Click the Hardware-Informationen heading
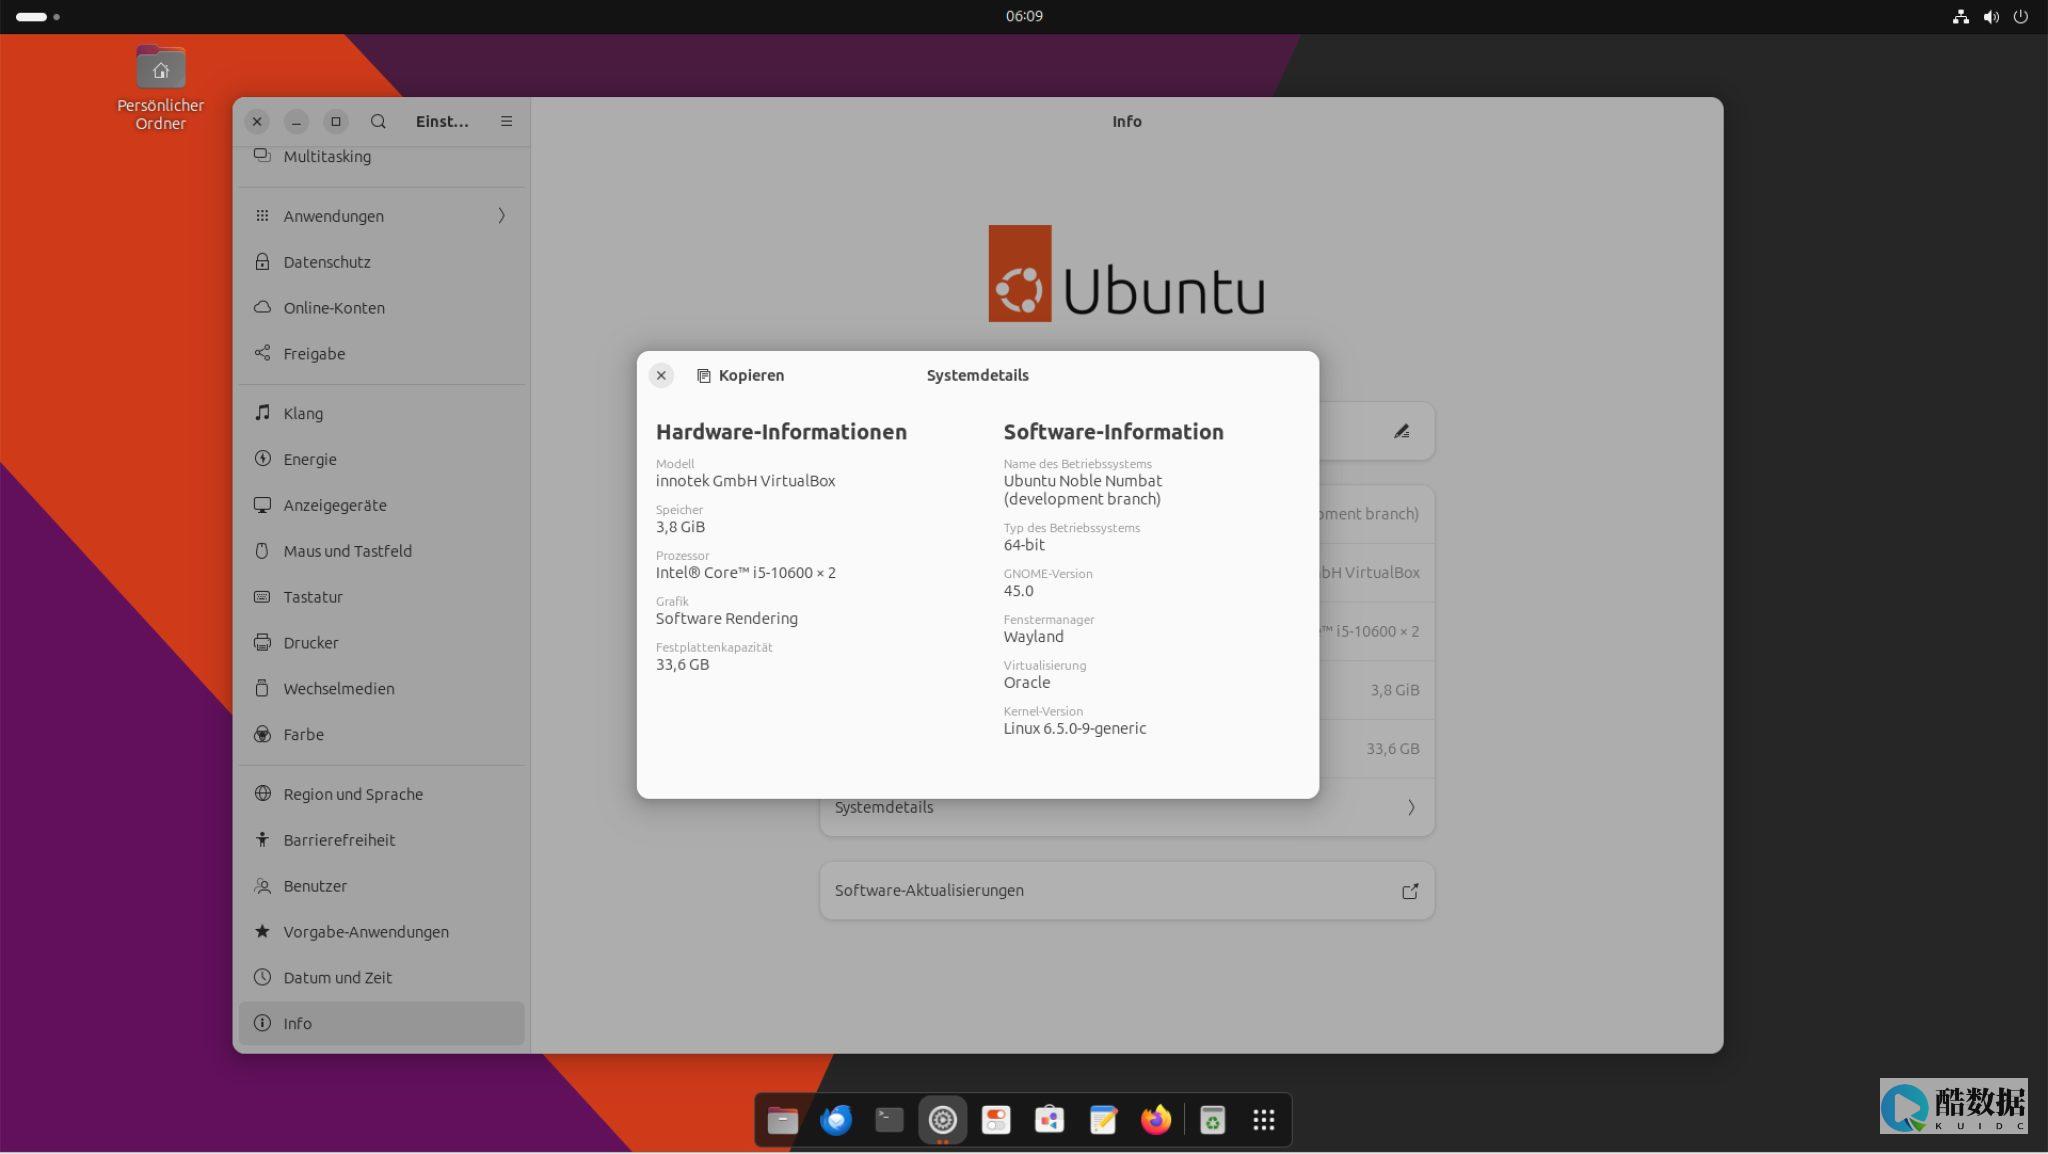The height and width of the screenshot is (1154, 2048). tap(781, 432)
